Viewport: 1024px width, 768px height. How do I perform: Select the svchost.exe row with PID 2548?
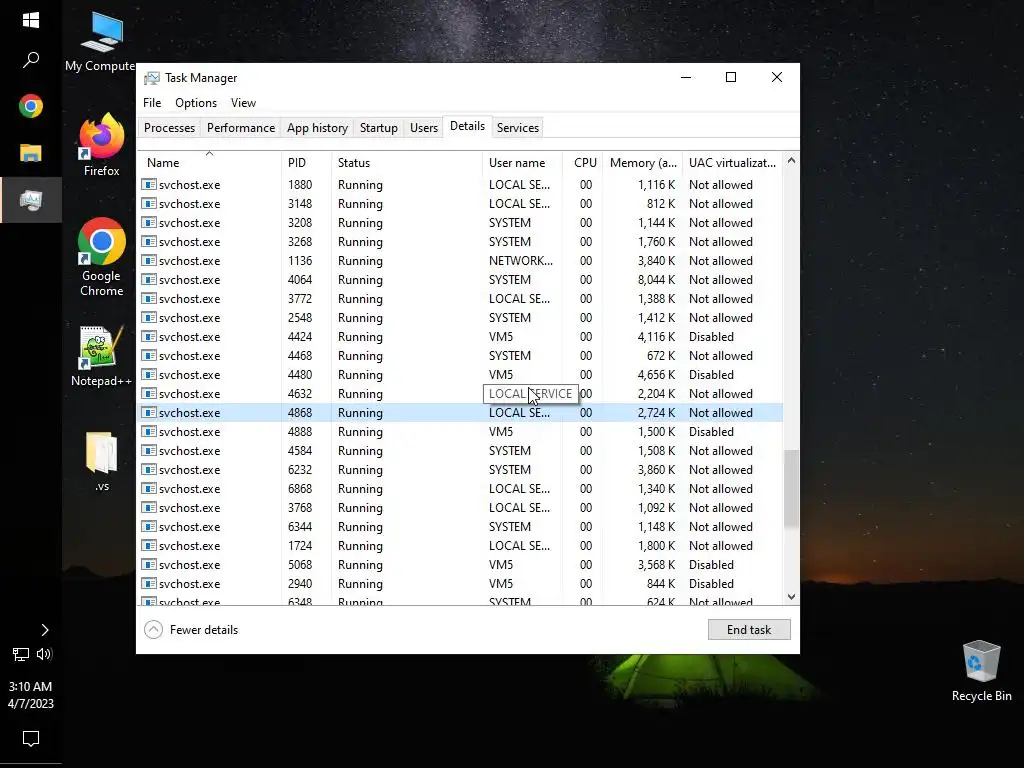[460, 318]
